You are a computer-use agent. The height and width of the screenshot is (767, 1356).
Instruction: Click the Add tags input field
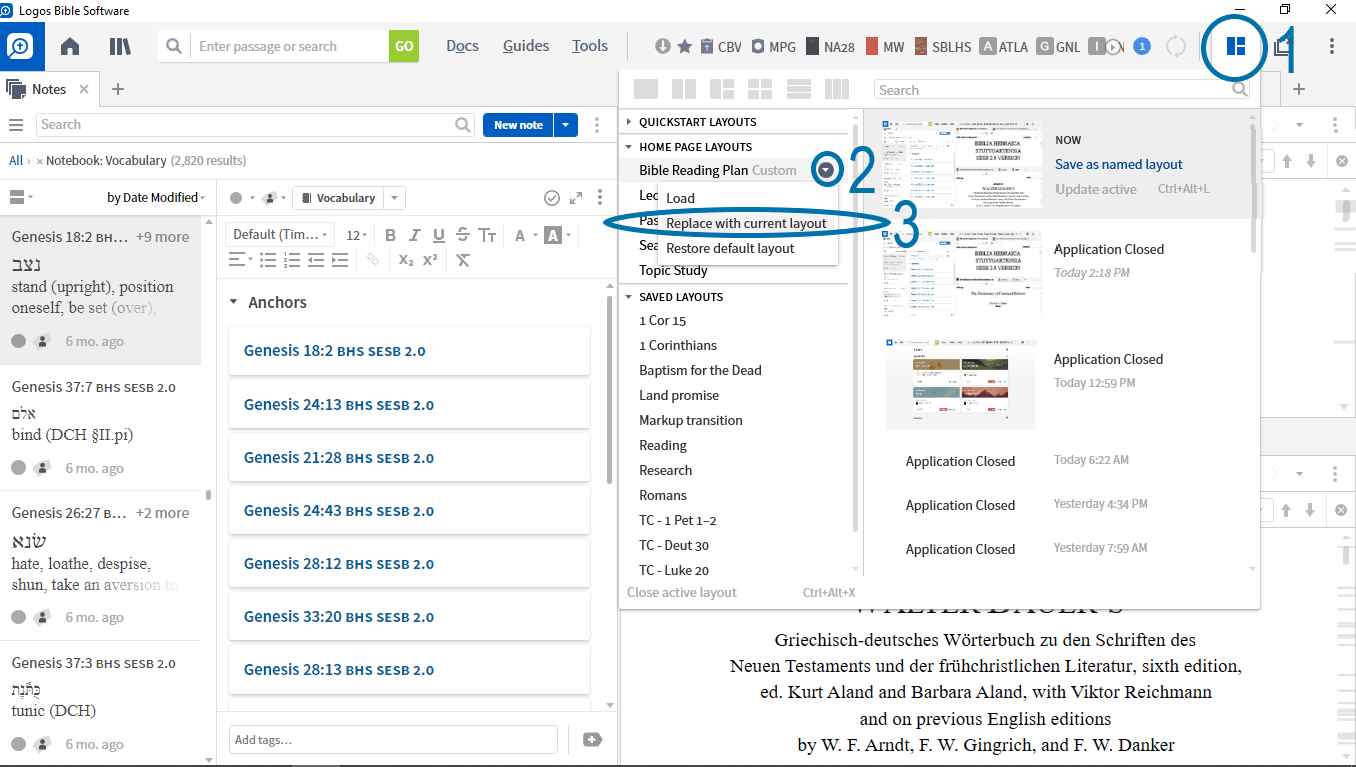coord(392,740)
